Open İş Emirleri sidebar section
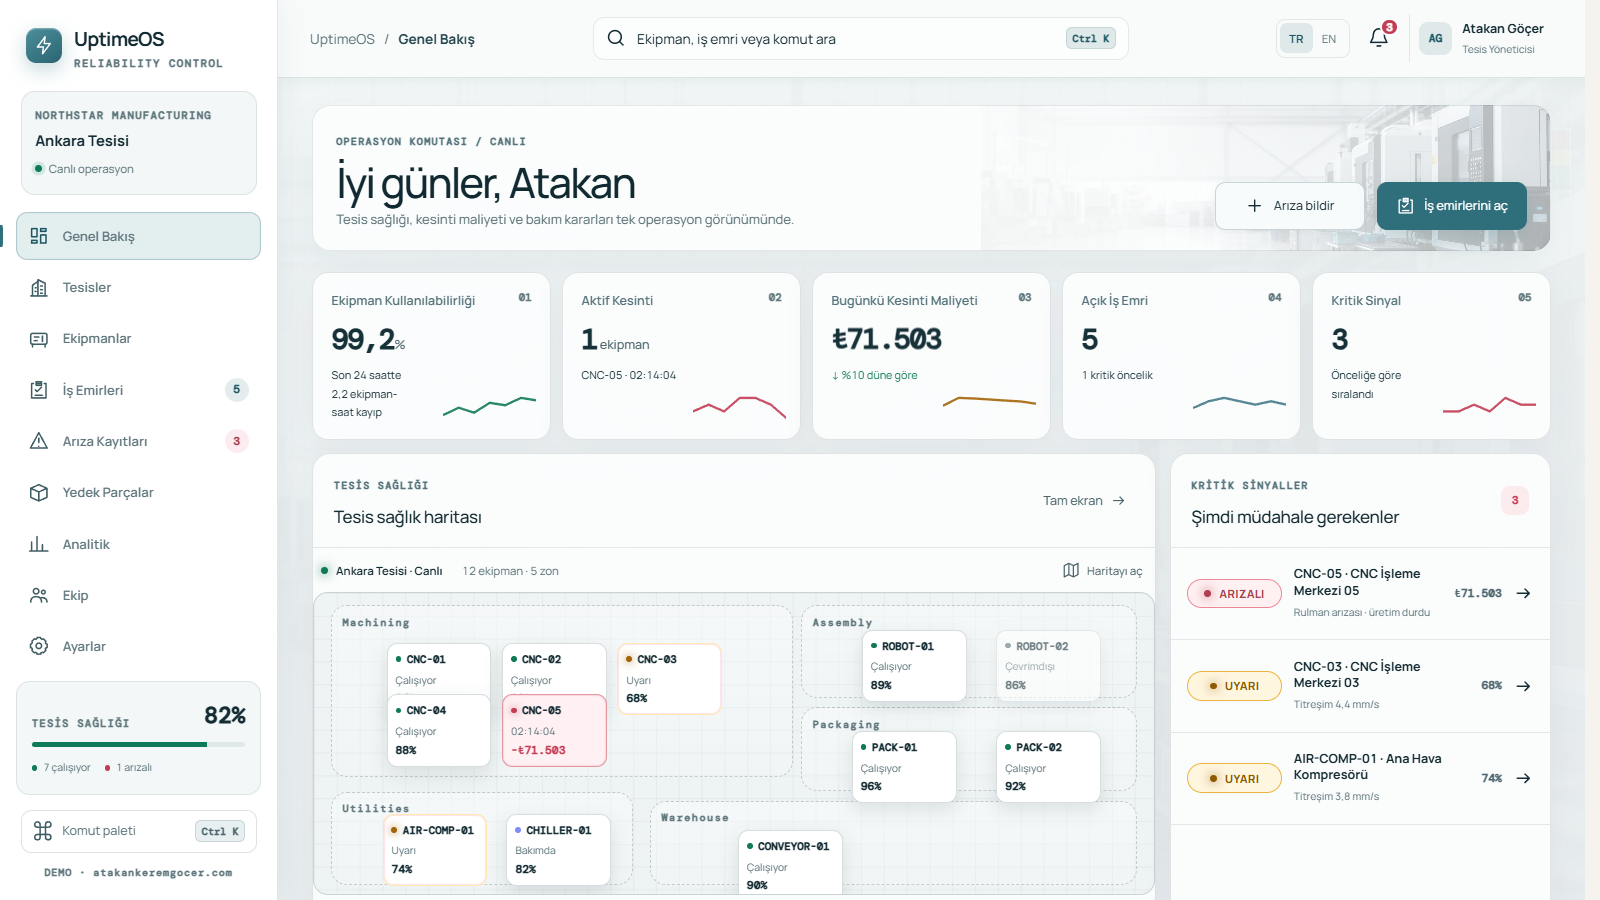 (139, 390)
